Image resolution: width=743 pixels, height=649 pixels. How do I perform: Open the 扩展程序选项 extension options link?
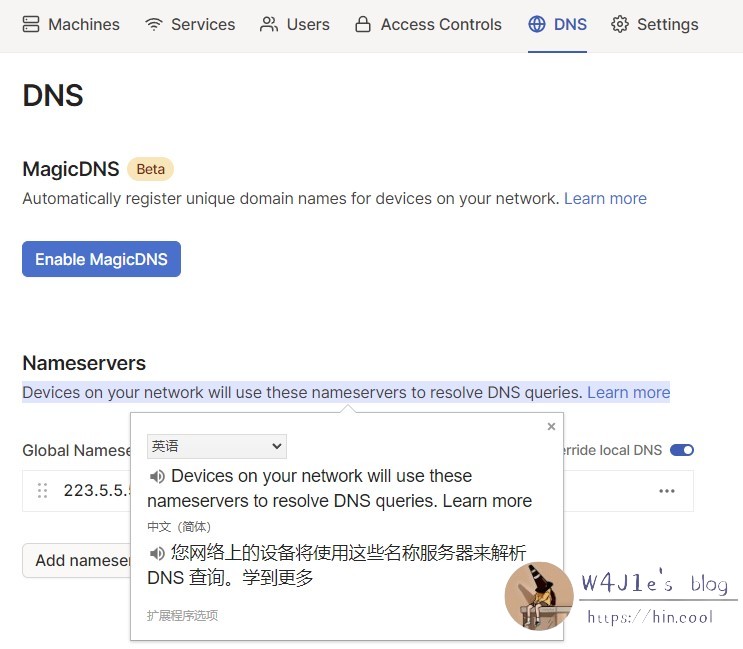pos(182,616)
